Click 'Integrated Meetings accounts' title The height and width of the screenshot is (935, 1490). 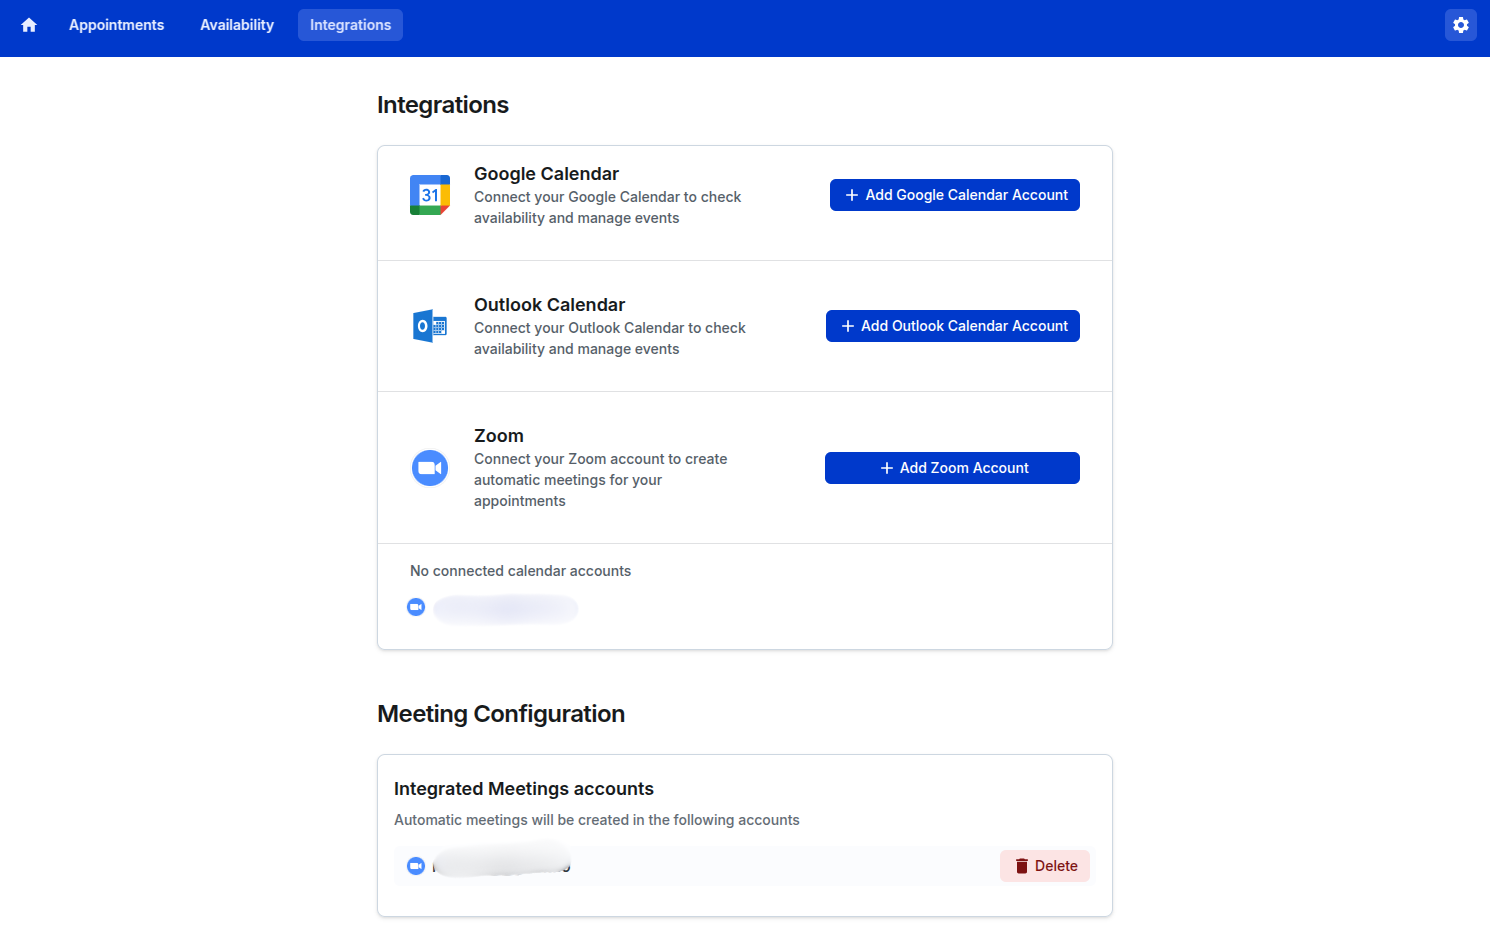[x=524, y=789]
